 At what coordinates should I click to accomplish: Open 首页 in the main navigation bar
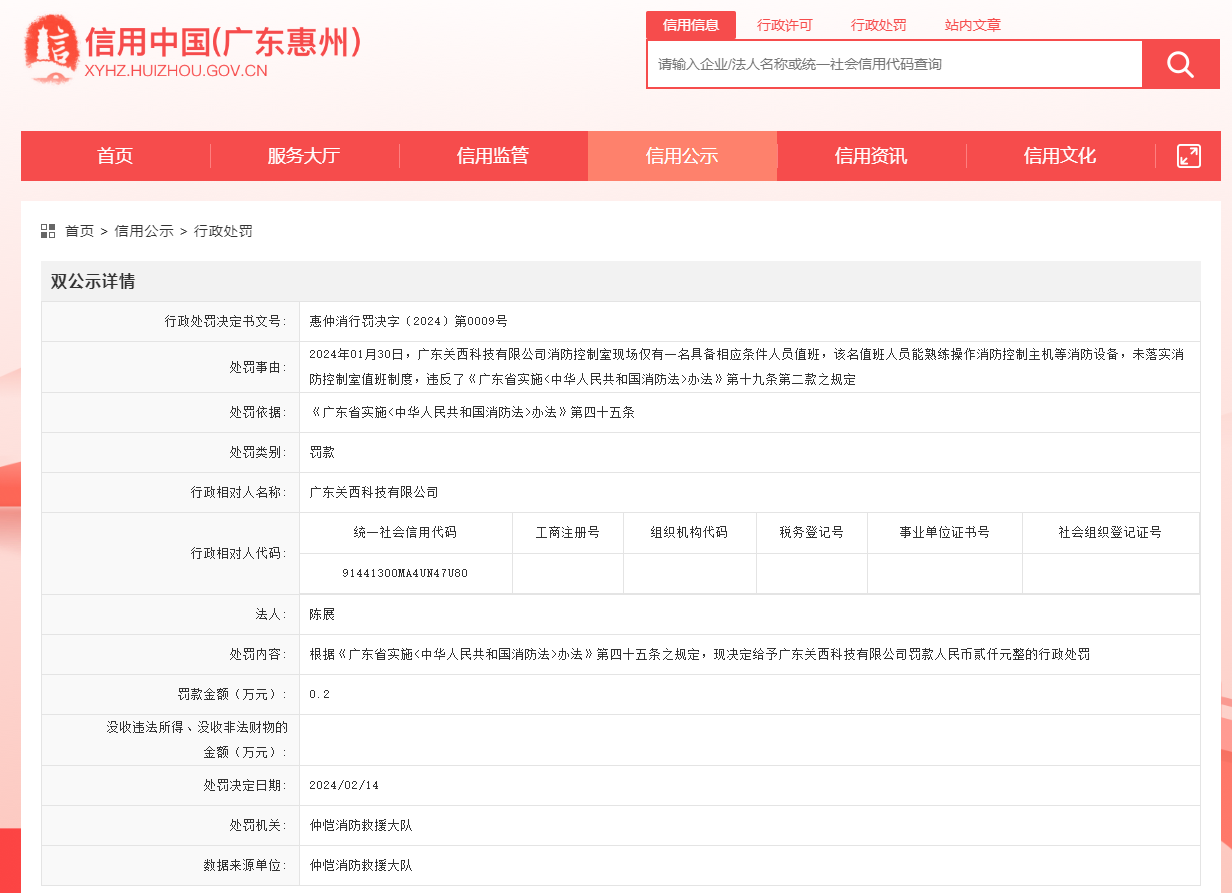[115, 156]
